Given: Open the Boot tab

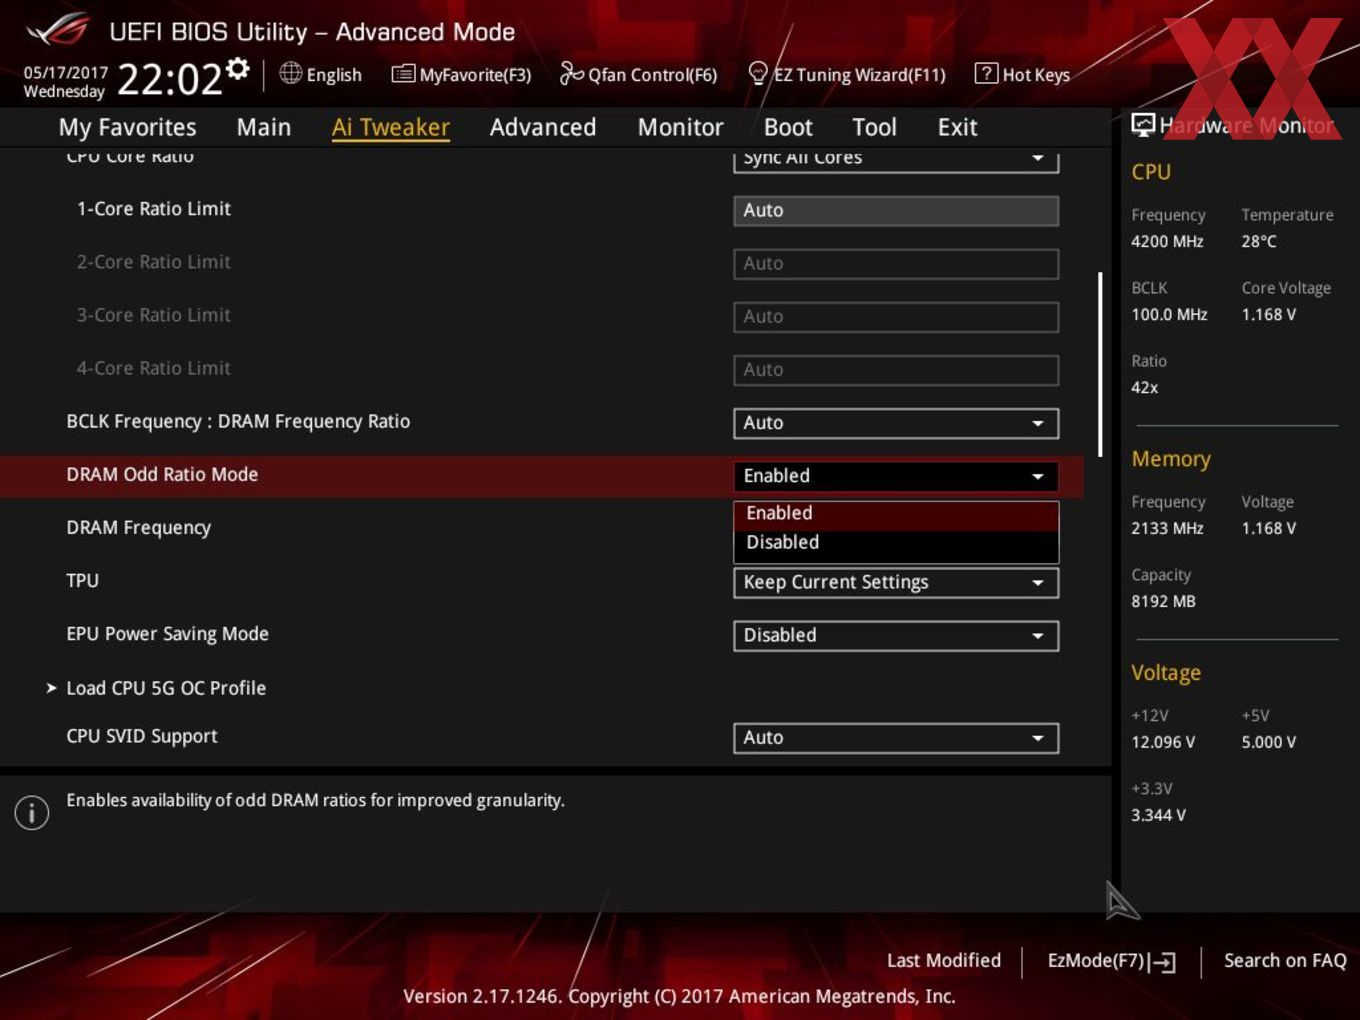Looking at the screenshot, I should point(788,127).
